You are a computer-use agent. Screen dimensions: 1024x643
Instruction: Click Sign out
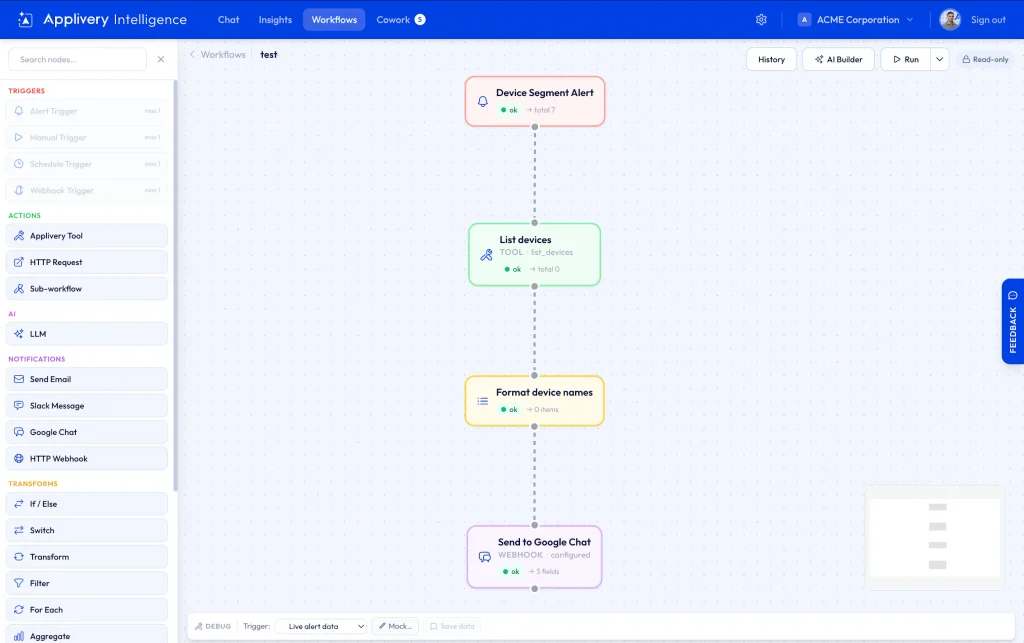988,20
